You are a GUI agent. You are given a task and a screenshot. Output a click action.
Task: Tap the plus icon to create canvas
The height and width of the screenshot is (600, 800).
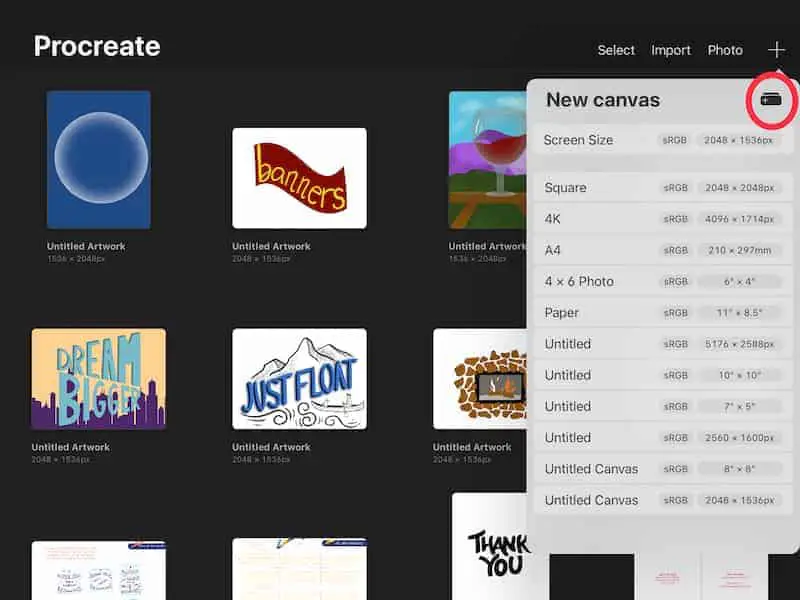pyautogui.click(x=777, y=49)
